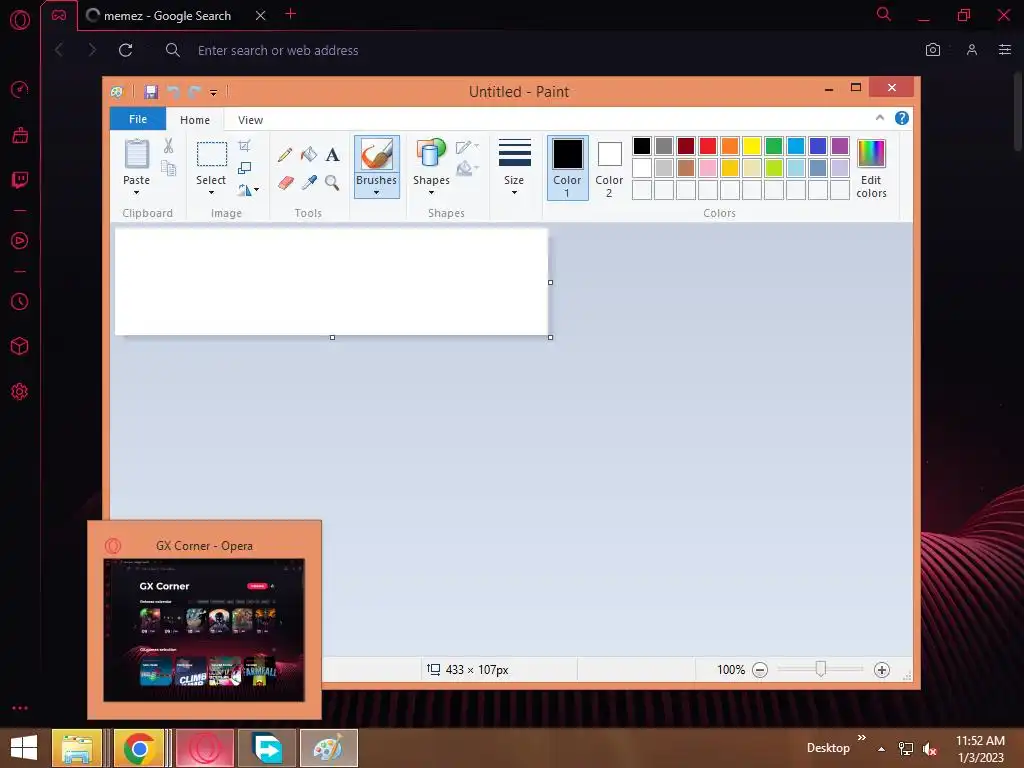This screenshot has width=1024, height=768.
Task: Click the Opera snapshot camera icon
Action: tap(933, 50)
